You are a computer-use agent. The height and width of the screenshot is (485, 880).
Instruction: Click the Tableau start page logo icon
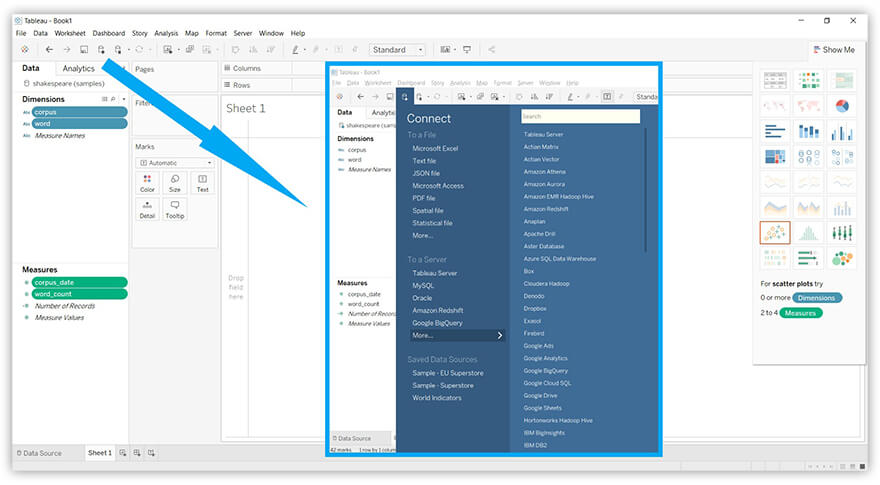pyautogui.click(x=25, y=49)
